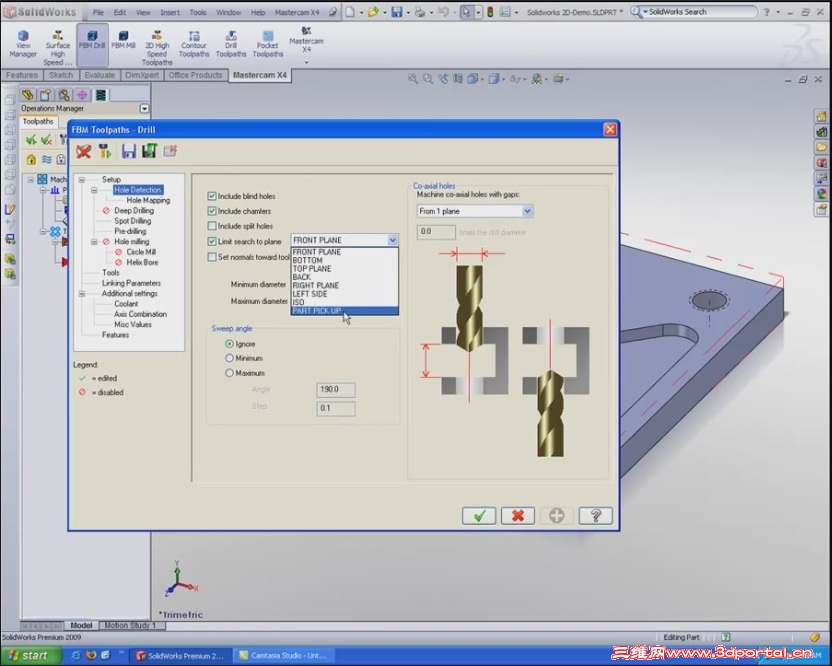Click the Mastercam toolpaths manager tab icon

click(x=100, y=95)
